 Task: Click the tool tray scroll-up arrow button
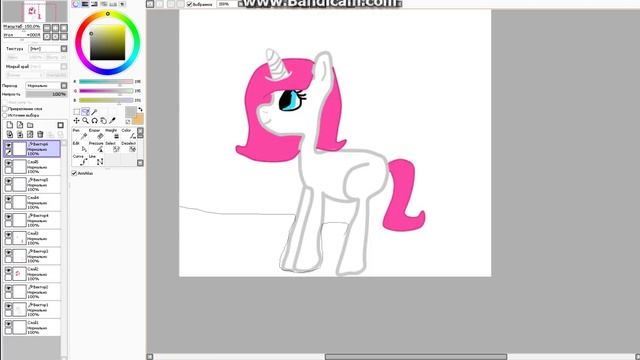tap(140, 131)
